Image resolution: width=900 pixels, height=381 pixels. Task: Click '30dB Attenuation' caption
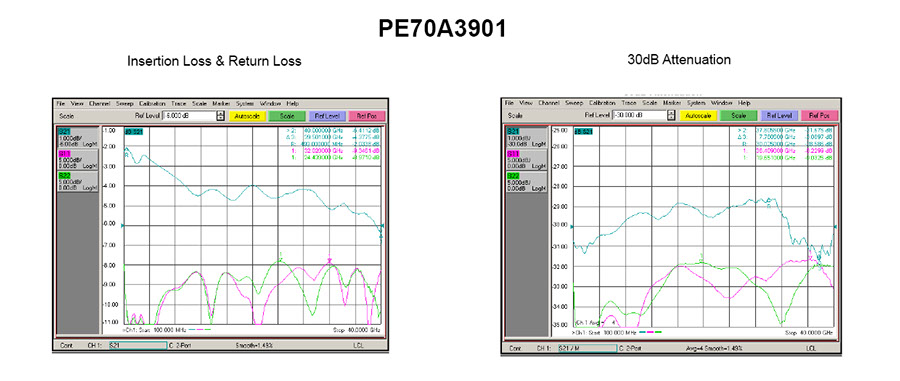(x=680, y=59)
